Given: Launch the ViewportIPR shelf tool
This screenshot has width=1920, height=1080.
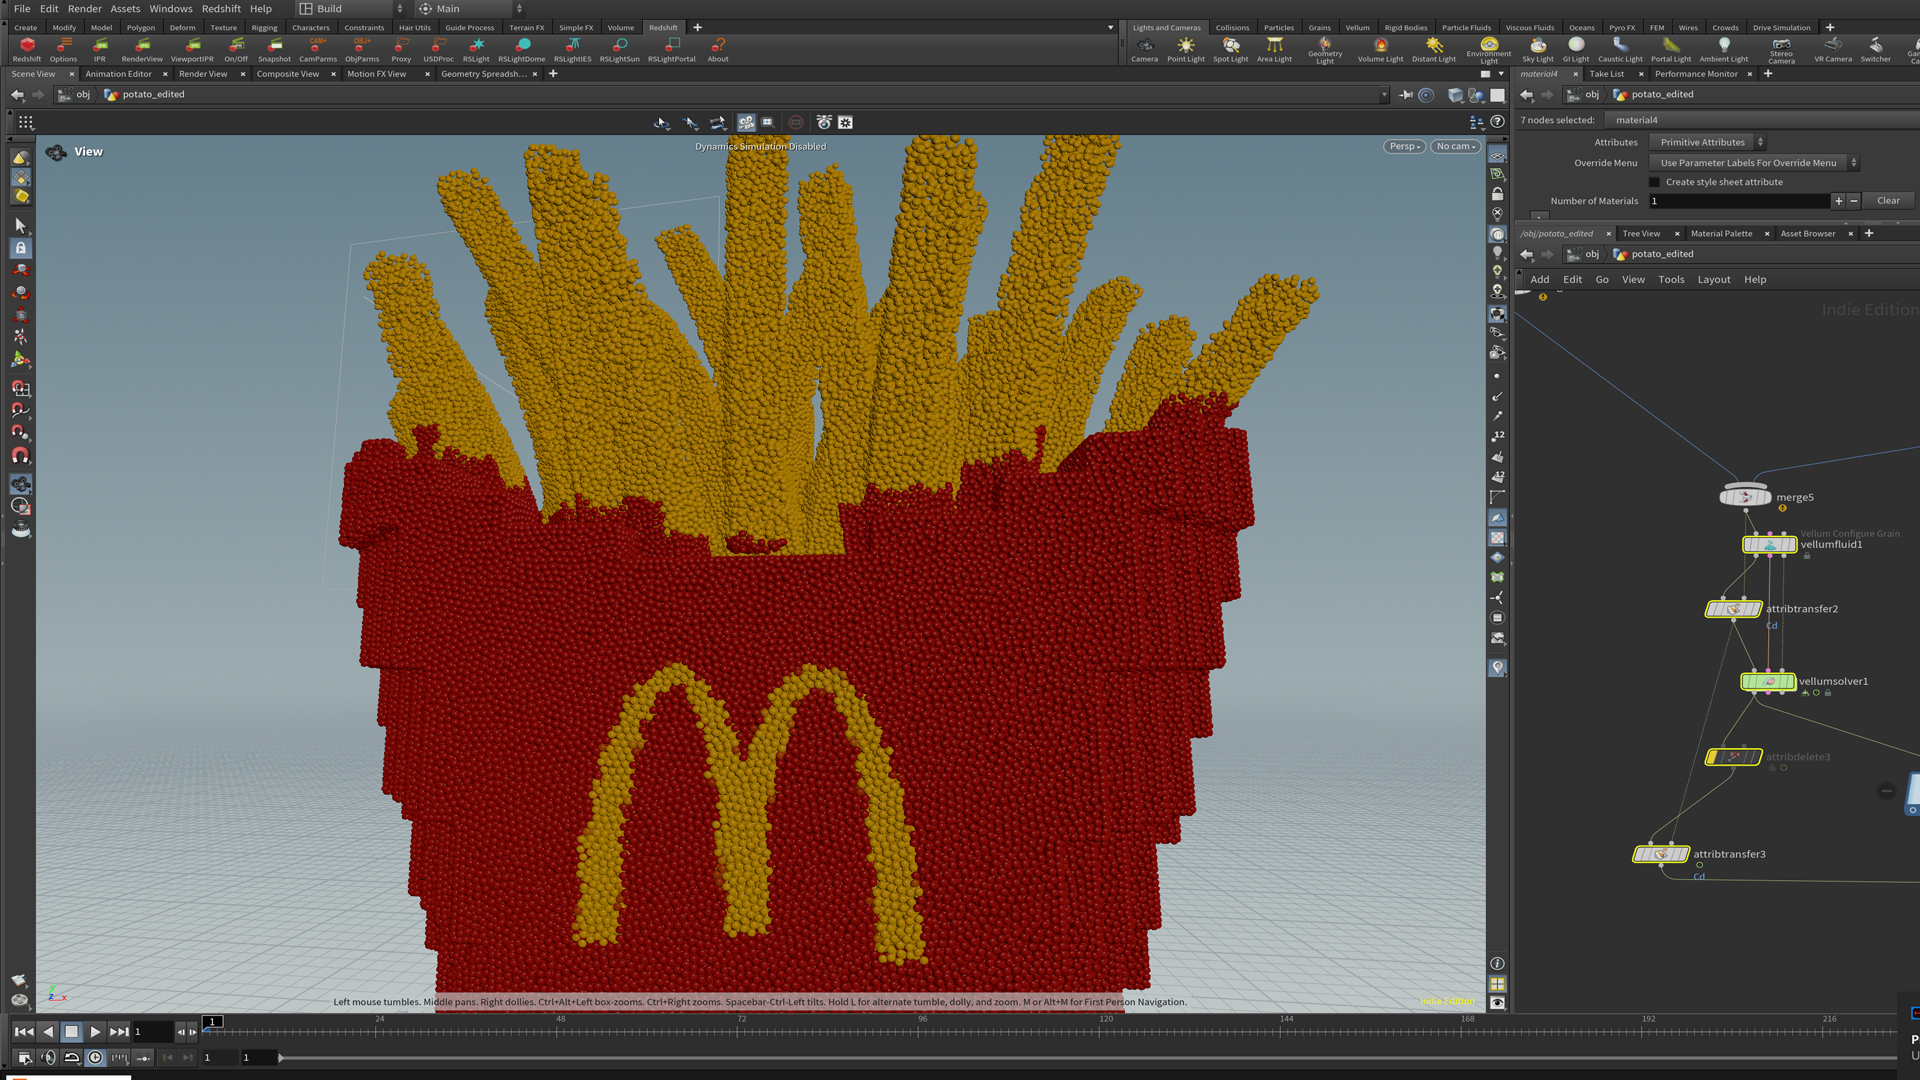Looking at the screenshot, I should tap(192, 50).
